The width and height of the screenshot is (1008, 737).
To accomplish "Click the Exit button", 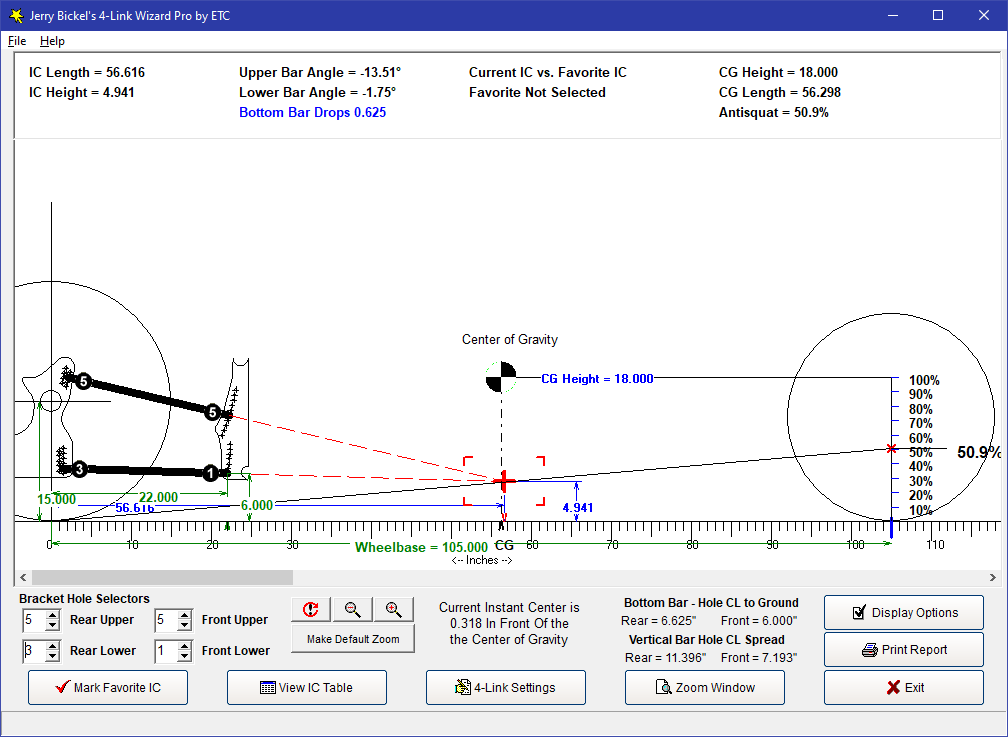I will click(904, 687).
